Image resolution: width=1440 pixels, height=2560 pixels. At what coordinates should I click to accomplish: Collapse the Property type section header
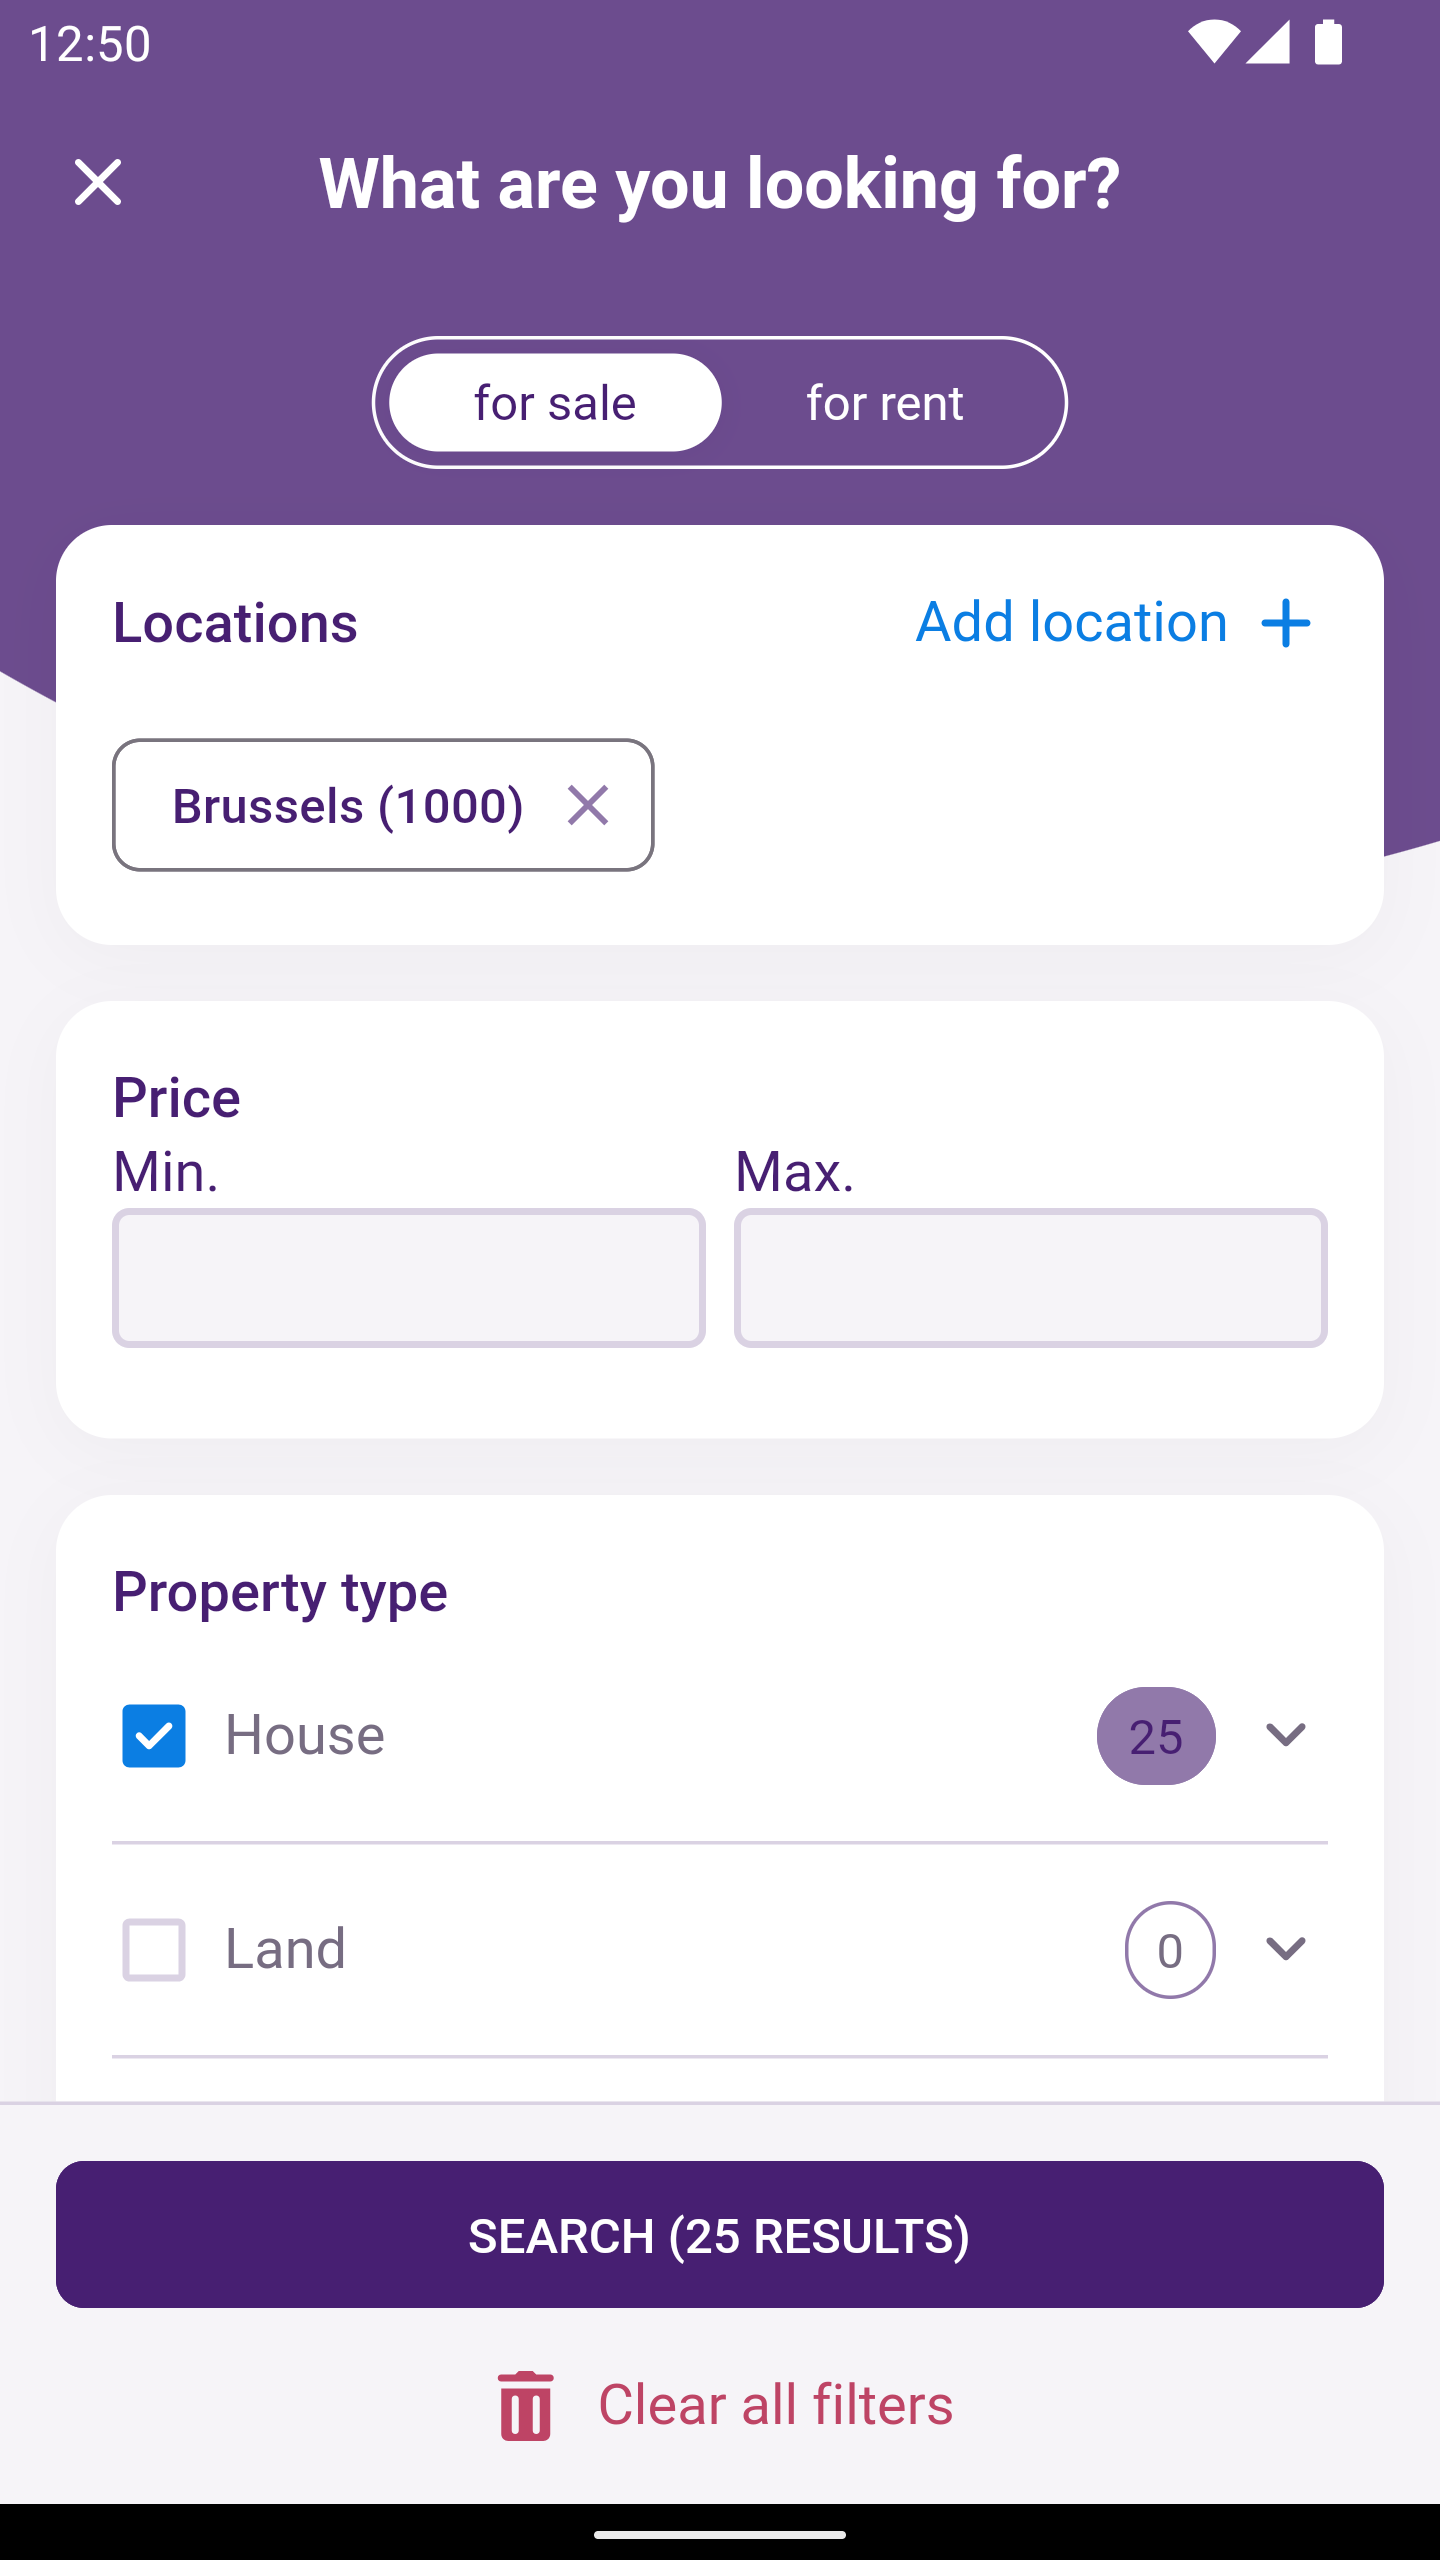pos(279,1590)
